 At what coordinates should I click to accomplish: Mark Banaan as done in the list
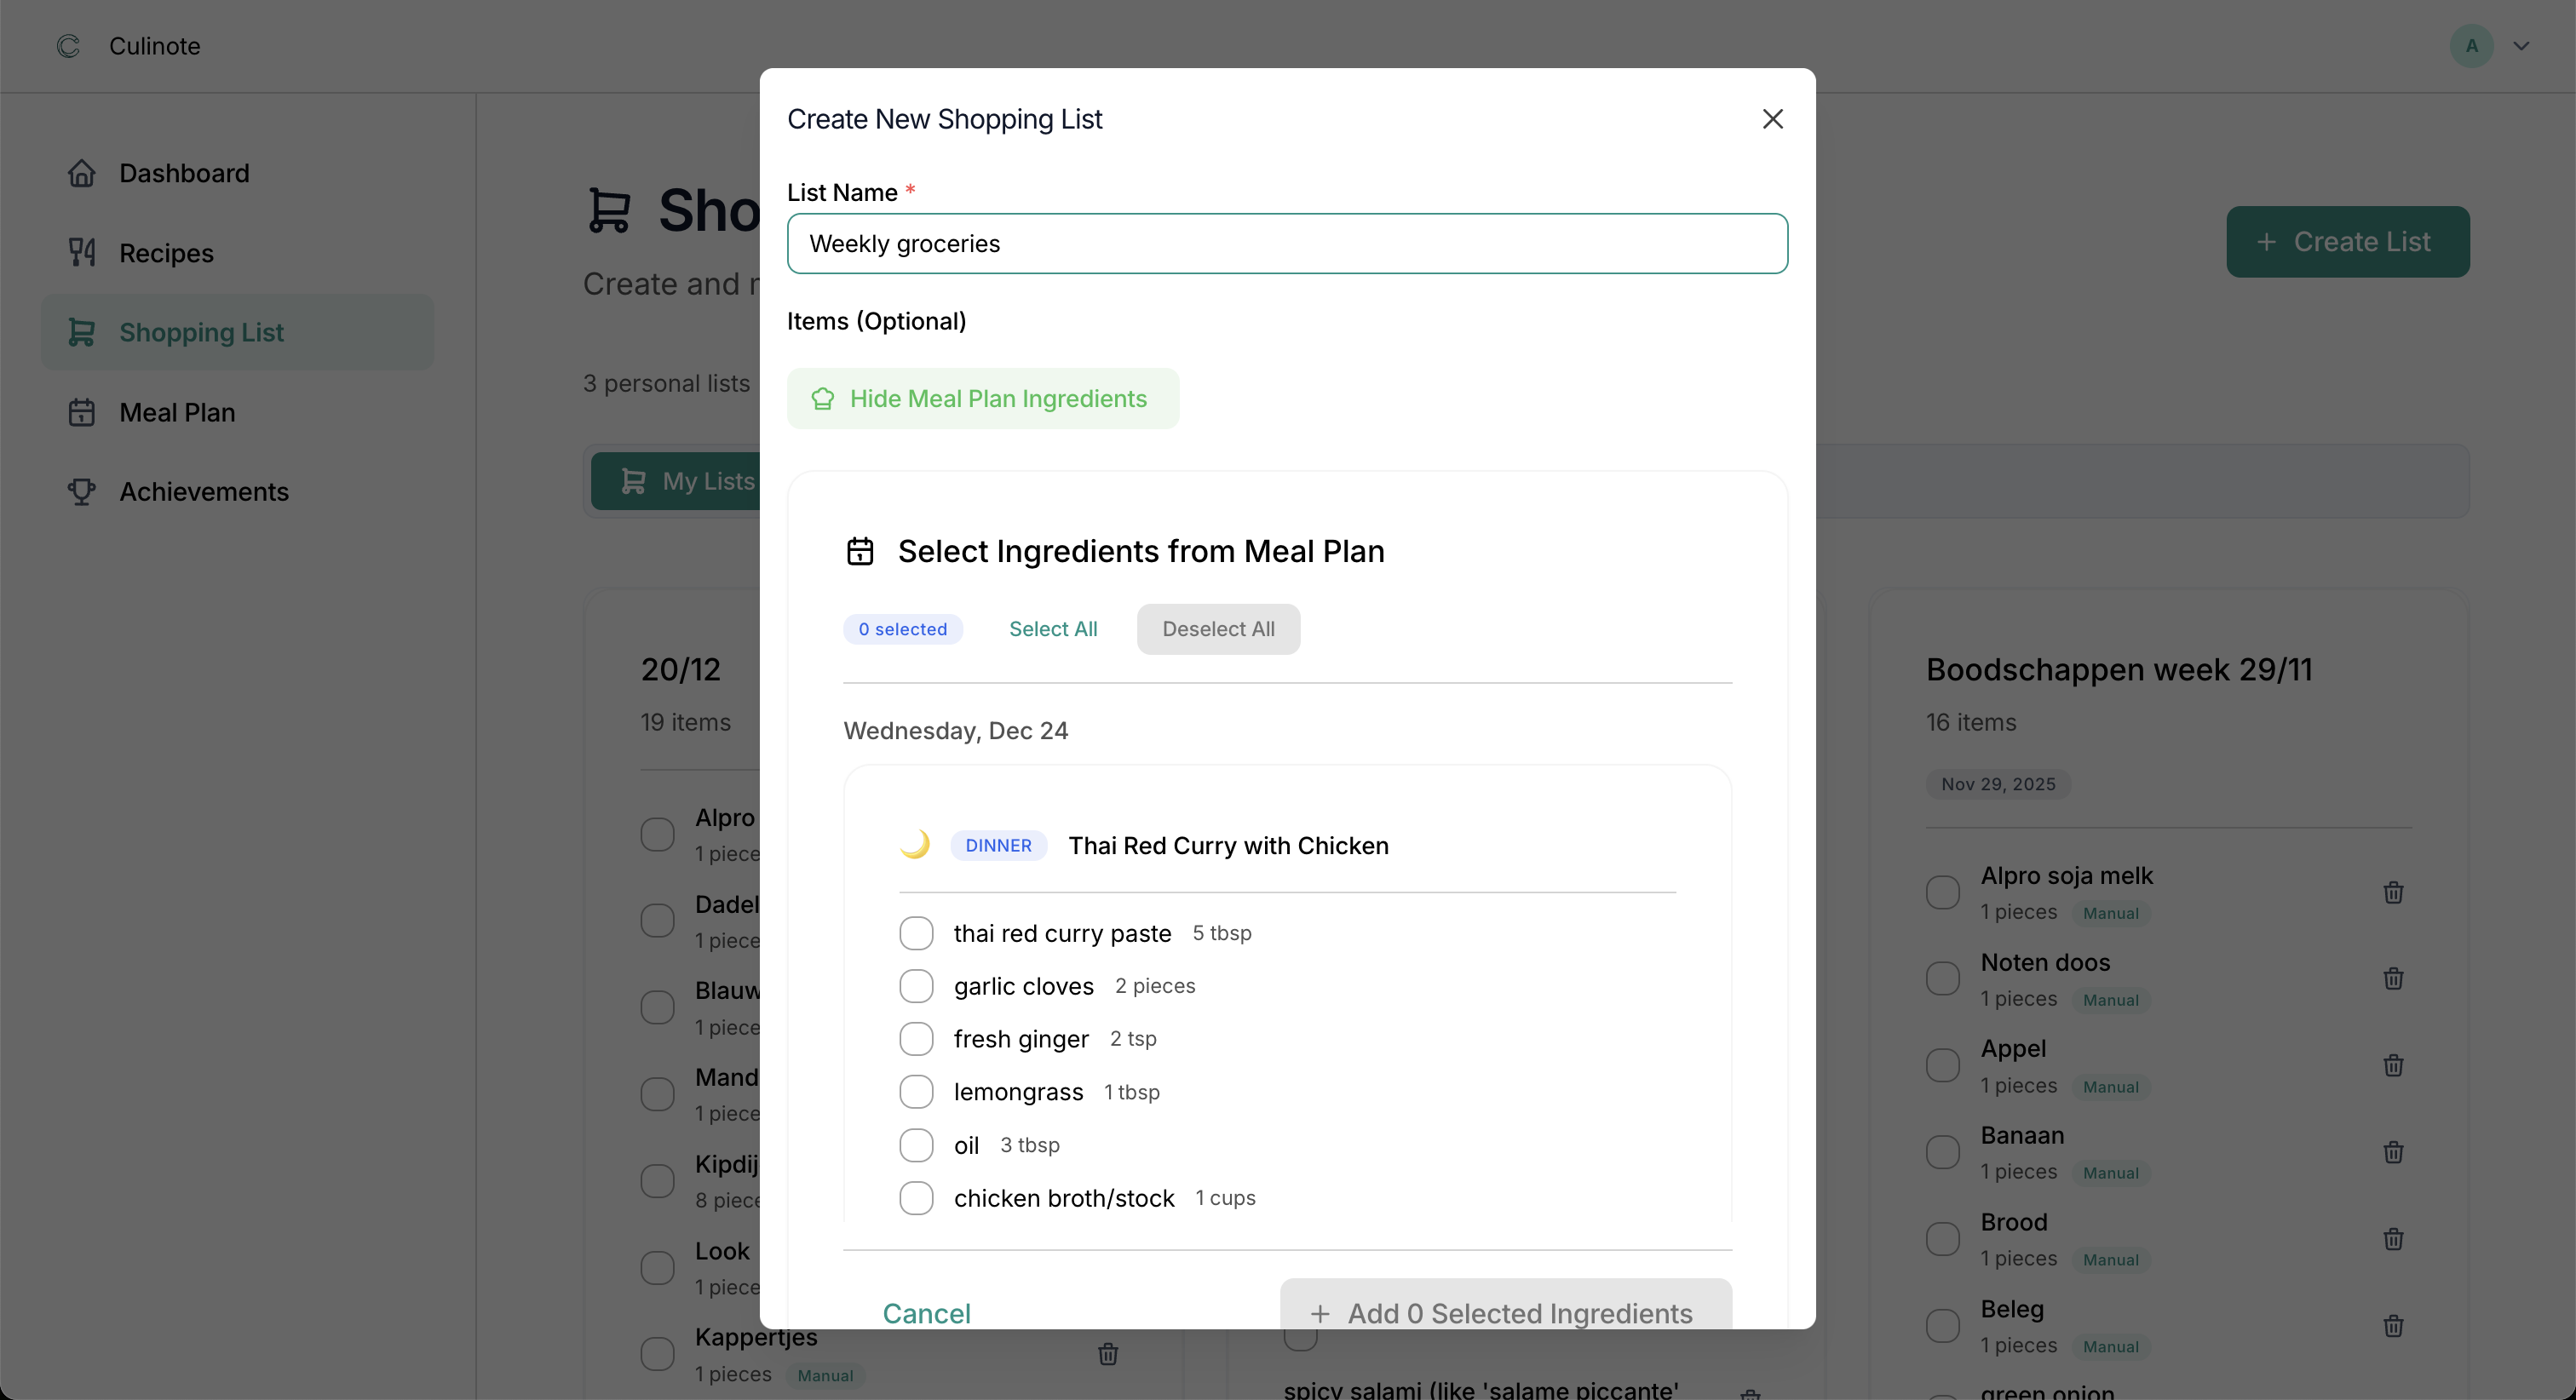pyautogui.click(x=1943, y=1151)
